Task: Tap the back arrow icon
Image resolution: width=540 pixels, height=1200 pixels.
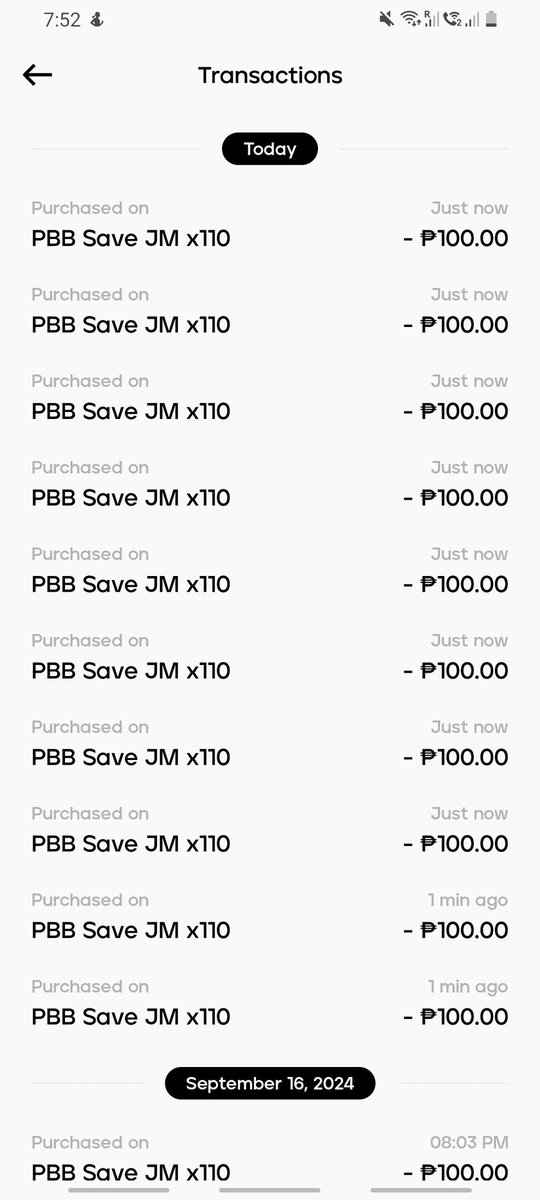Action: (x=37, y=75)
